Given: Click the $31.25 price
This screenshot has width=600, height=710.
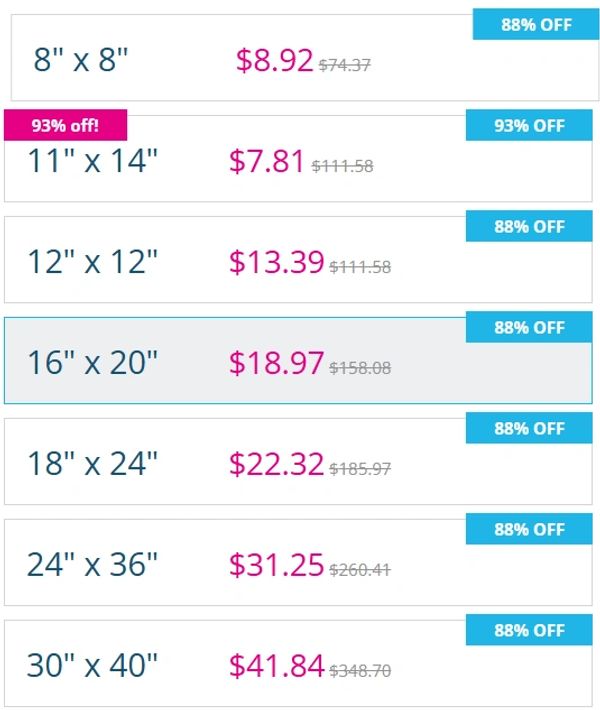Looking at the screenshot, I should click(x=276, y=565).
